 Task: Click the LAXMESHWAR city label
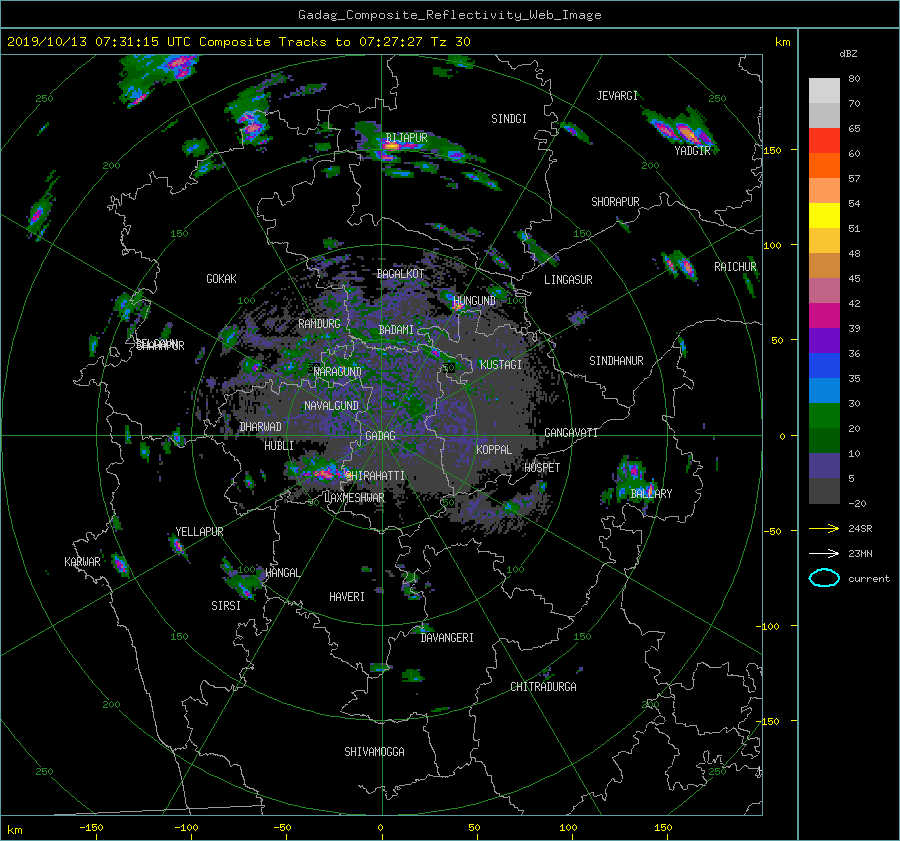click(354, 498)
